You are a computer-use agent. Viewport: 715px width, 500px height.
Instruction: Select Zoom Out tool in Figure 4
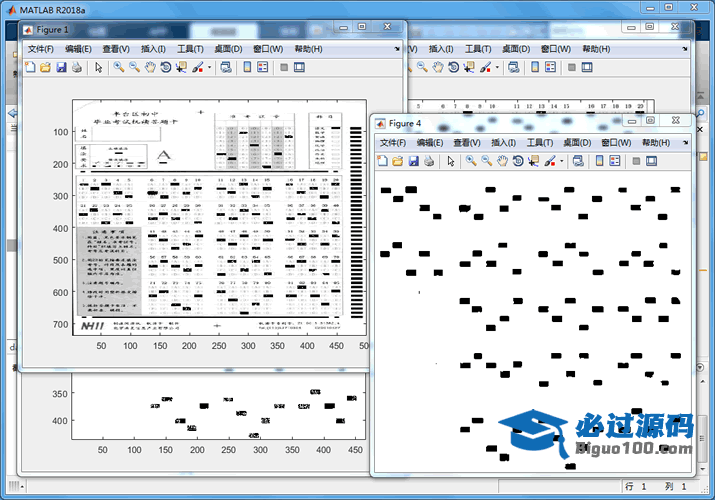(486, 161)
